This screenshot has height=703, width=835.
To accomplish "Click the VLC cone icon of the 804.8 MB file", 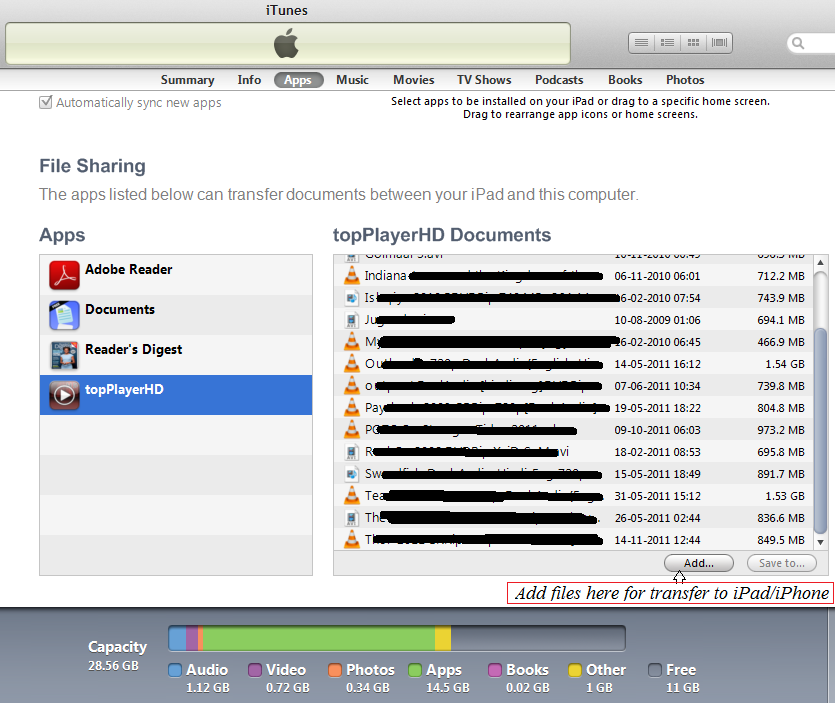I will pos(351,407).
